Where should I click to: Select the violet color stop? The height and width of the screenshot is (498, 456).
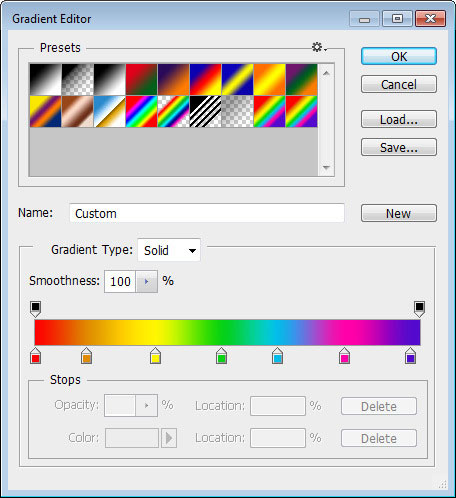pyautogui.click(x=410, y=355)
